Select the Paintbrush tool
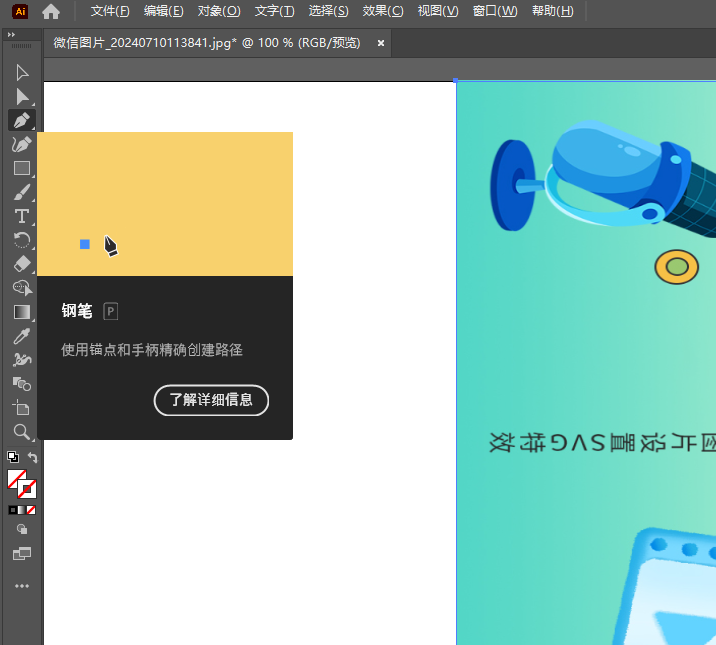The height and width of the screenshot is (645, 716). click(x=22, y=192)
